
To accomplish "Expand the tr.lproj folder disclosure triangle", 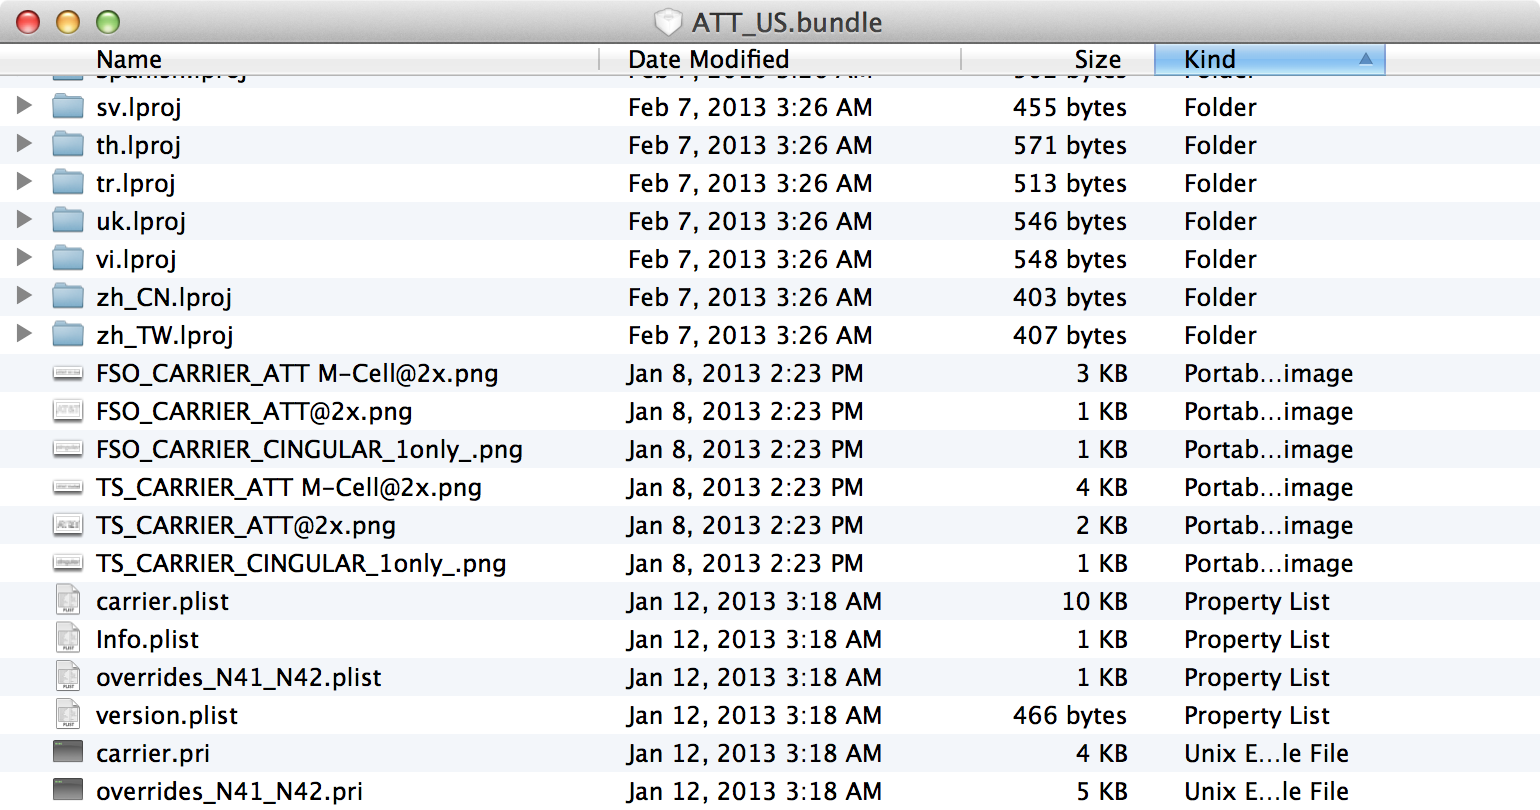I will click(24, 181).
